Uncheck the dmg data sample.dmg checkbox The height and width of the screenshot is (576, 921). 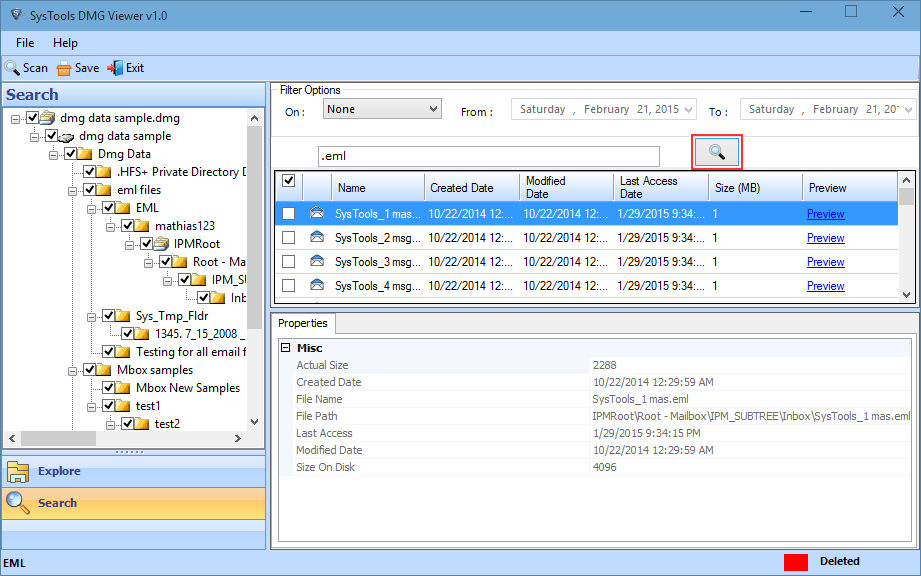point(33,117)
